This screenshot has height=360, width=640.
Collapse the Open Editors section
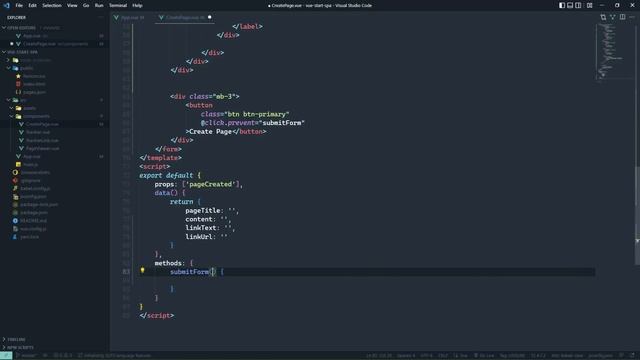[4, 28]
